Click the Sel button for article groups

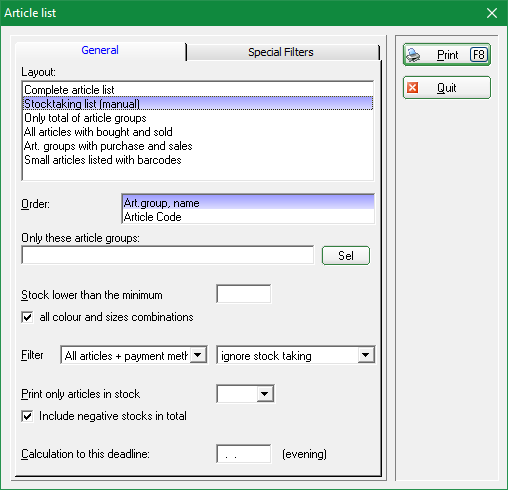(x=346, y=256)
